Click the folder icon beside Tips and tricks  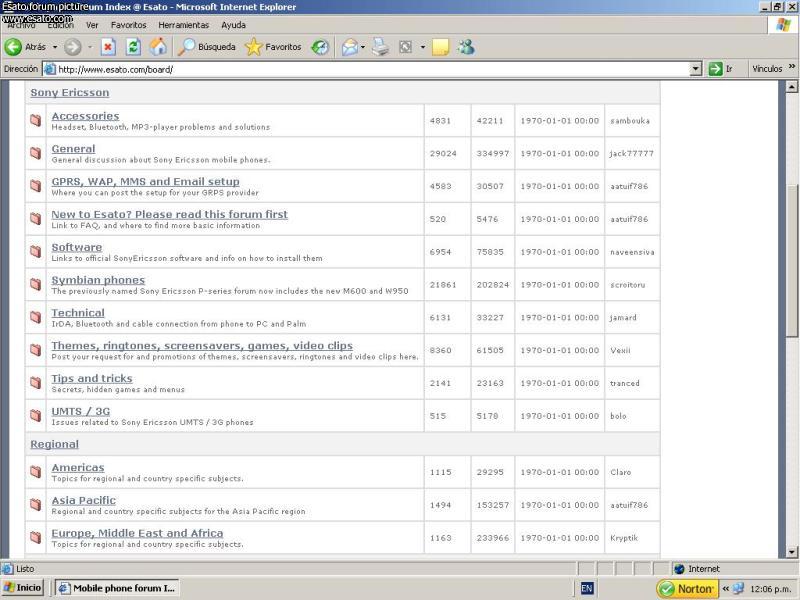tap(35, 383)
